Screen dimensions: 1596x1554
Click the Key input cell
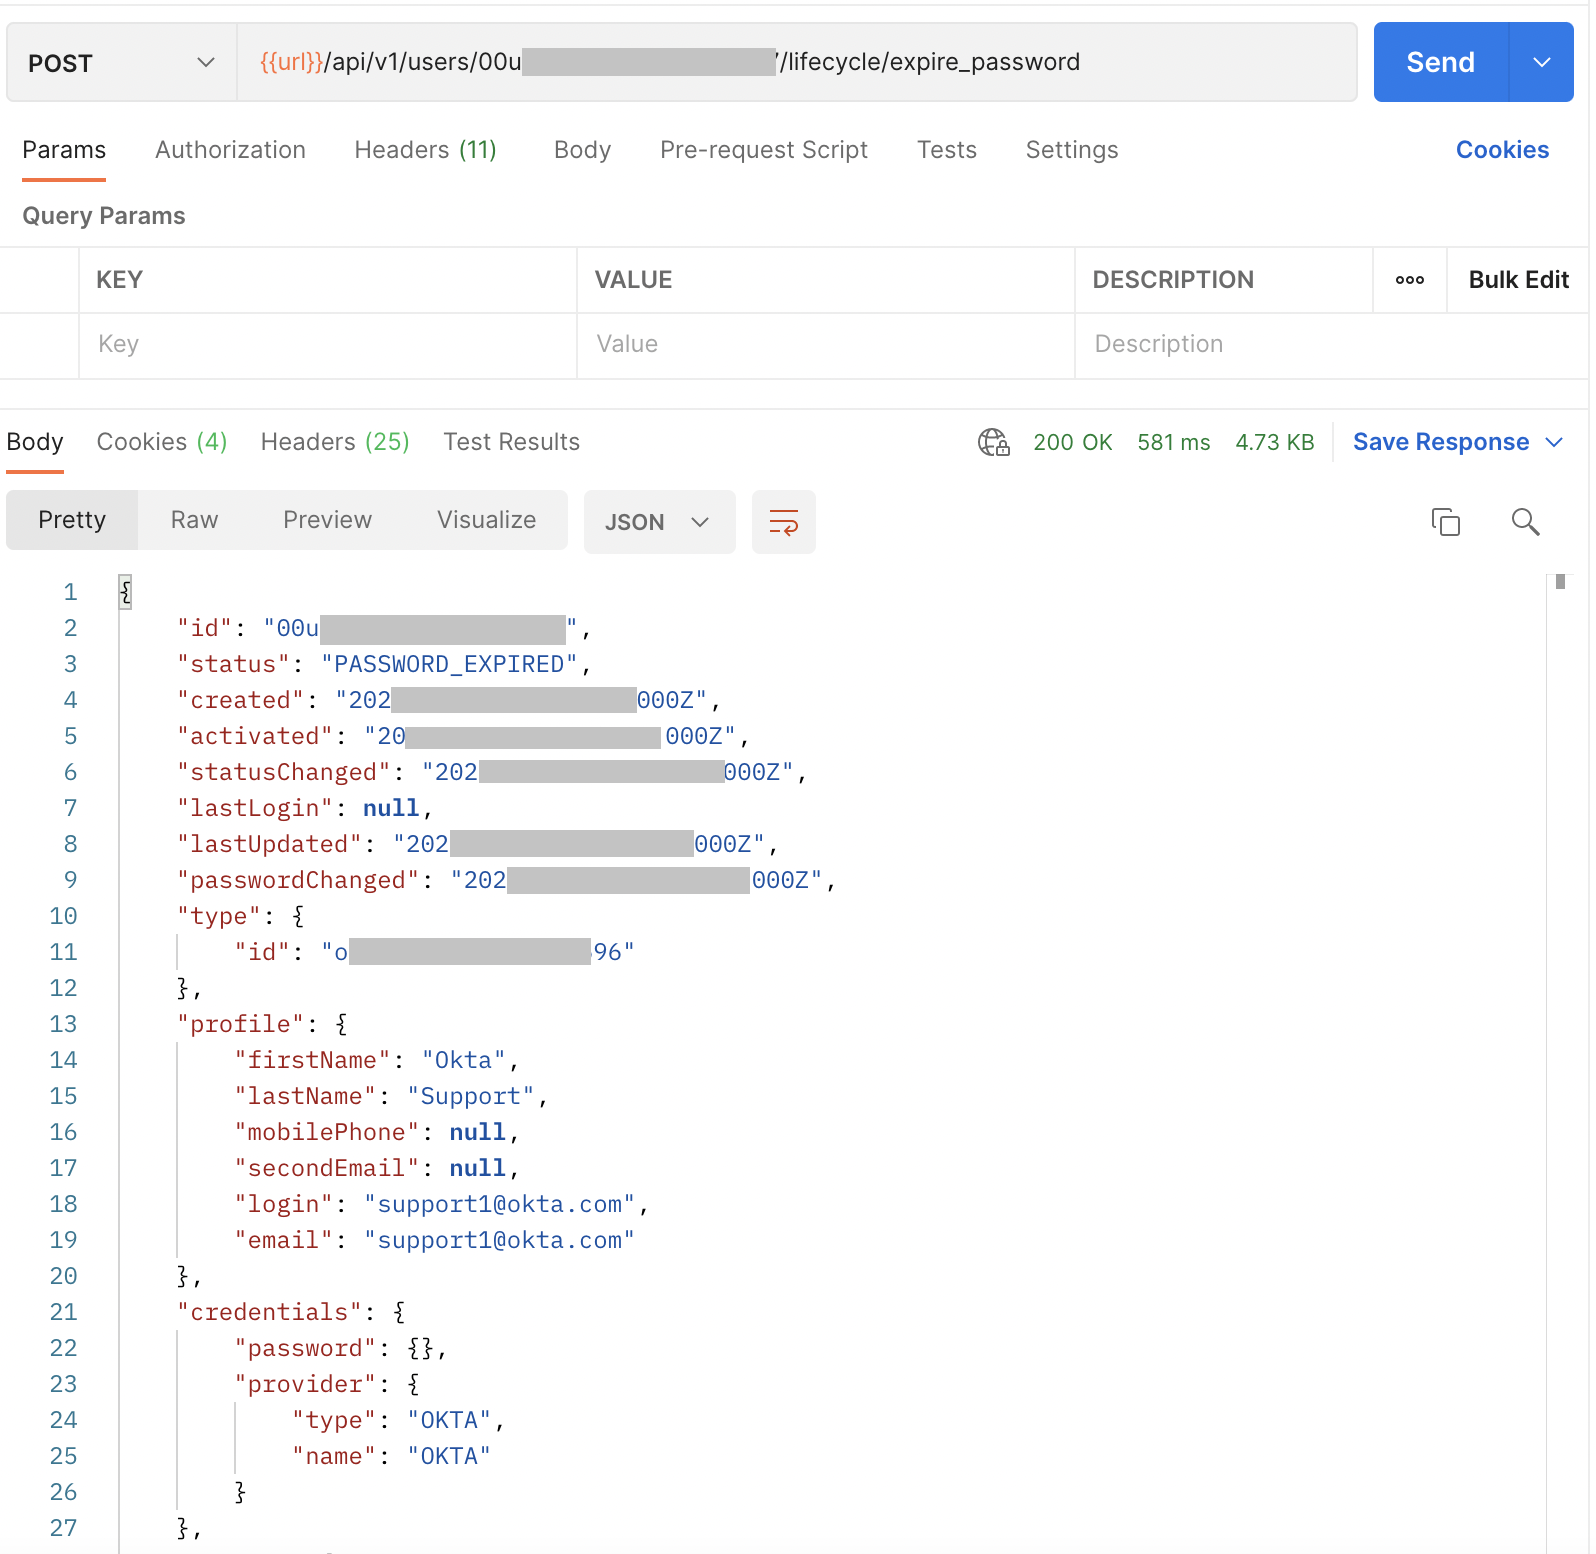click(328, 345)
